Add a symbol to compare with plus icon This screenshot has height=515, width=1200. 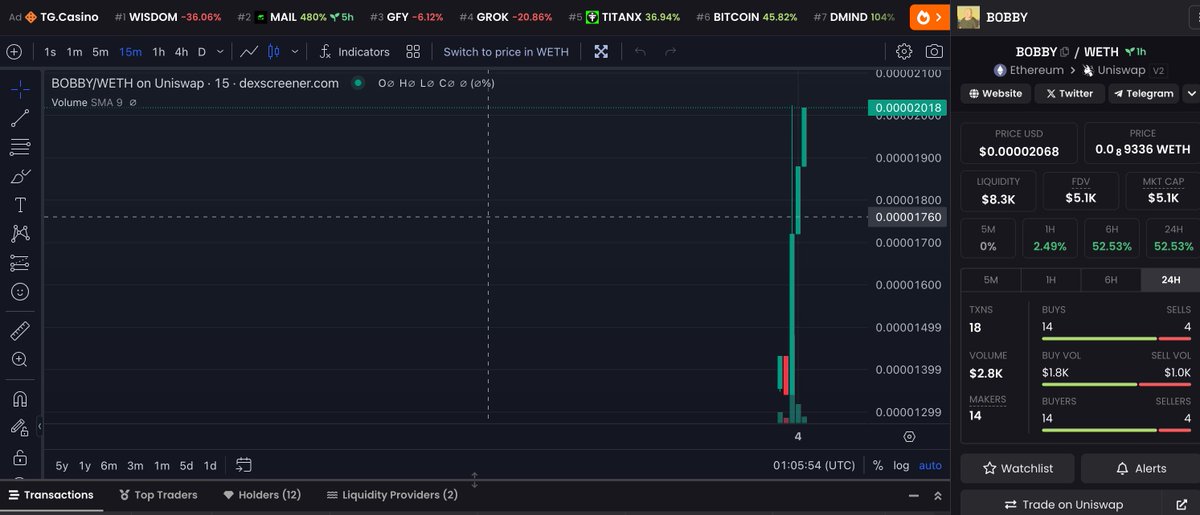click(x=13, y=52)
